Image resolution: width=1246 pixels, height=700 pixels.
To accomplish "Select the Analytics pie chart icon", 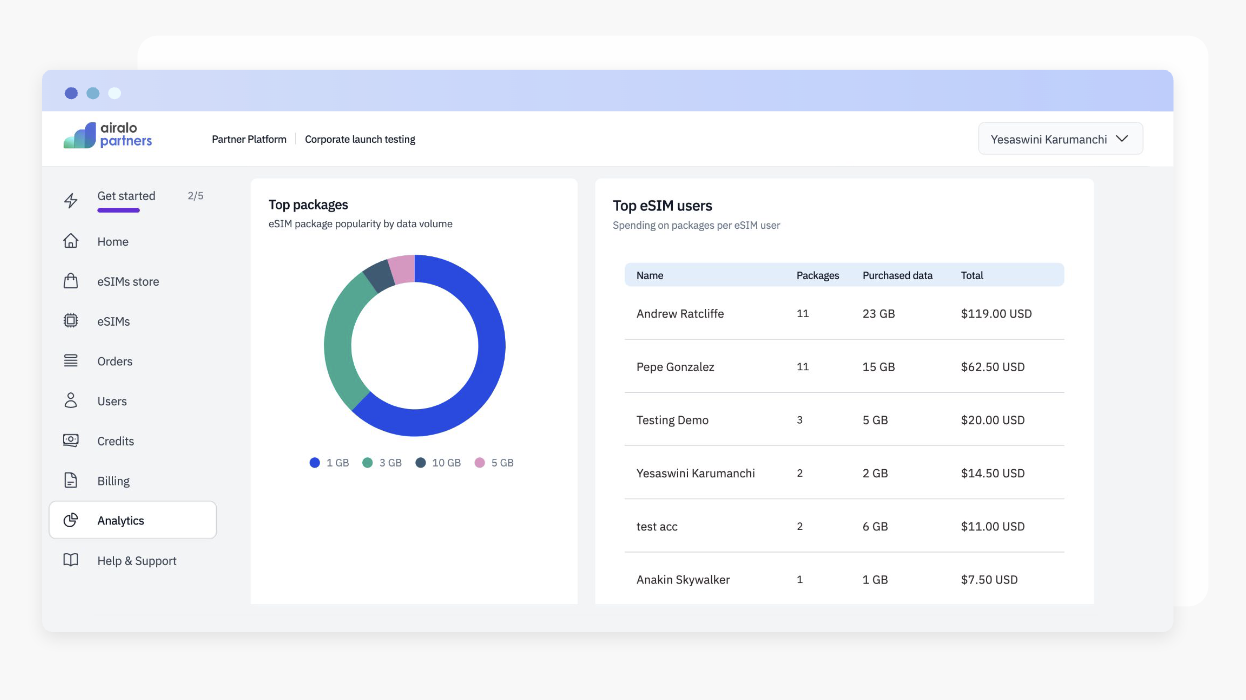I will [70, 520].
